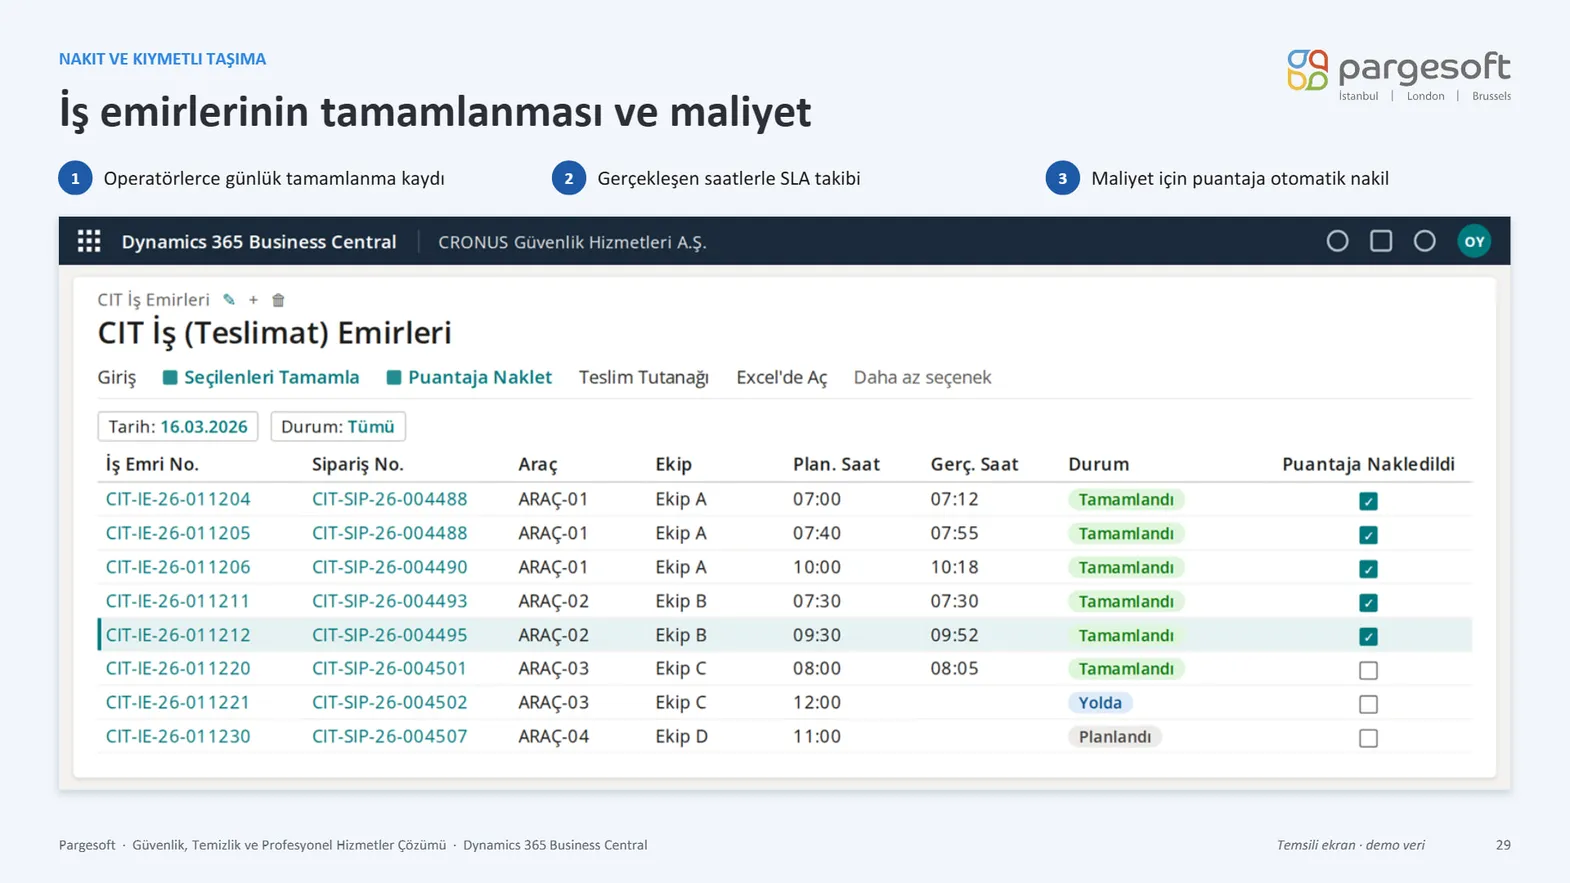The image size is (1570, 883).
Task: Click the CIT İş Emirleri breadcrumb text
Action: pyautogui.click(x=153, y=300)
